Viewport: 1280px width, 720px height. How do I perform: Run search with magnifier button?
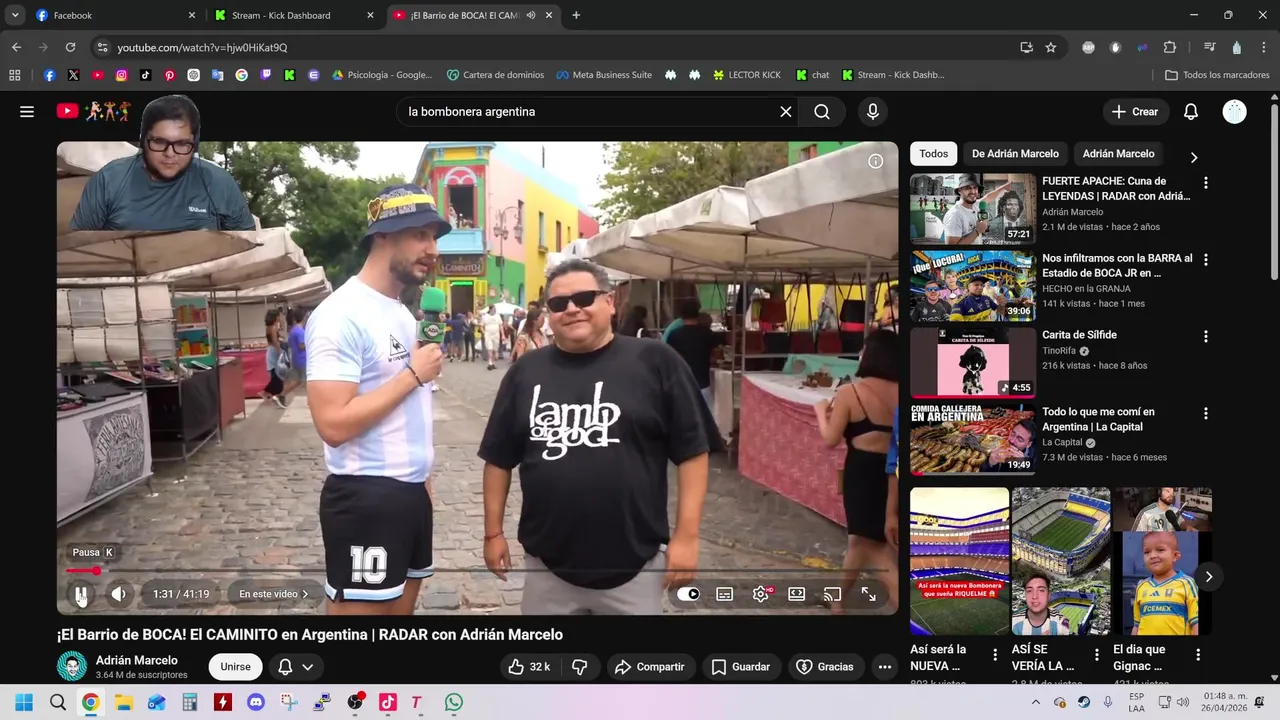pyautogui.click(x=822, y=112)
